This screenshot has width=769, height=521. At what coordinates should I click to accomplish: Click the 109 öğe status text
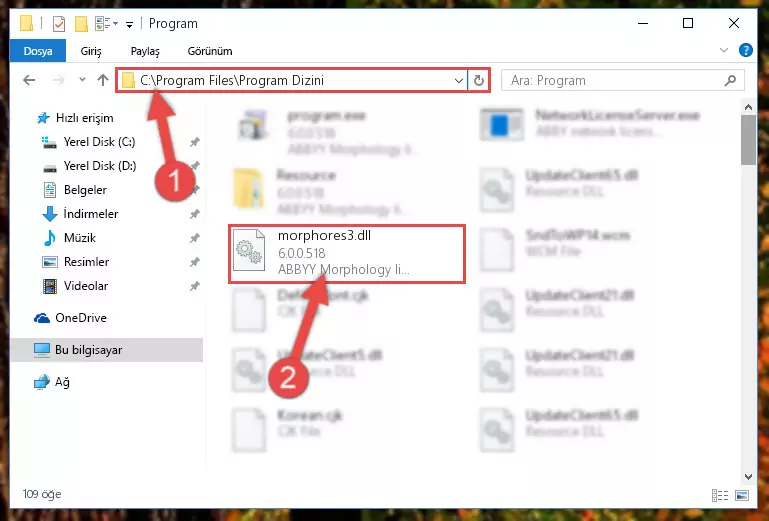[42, 494]
